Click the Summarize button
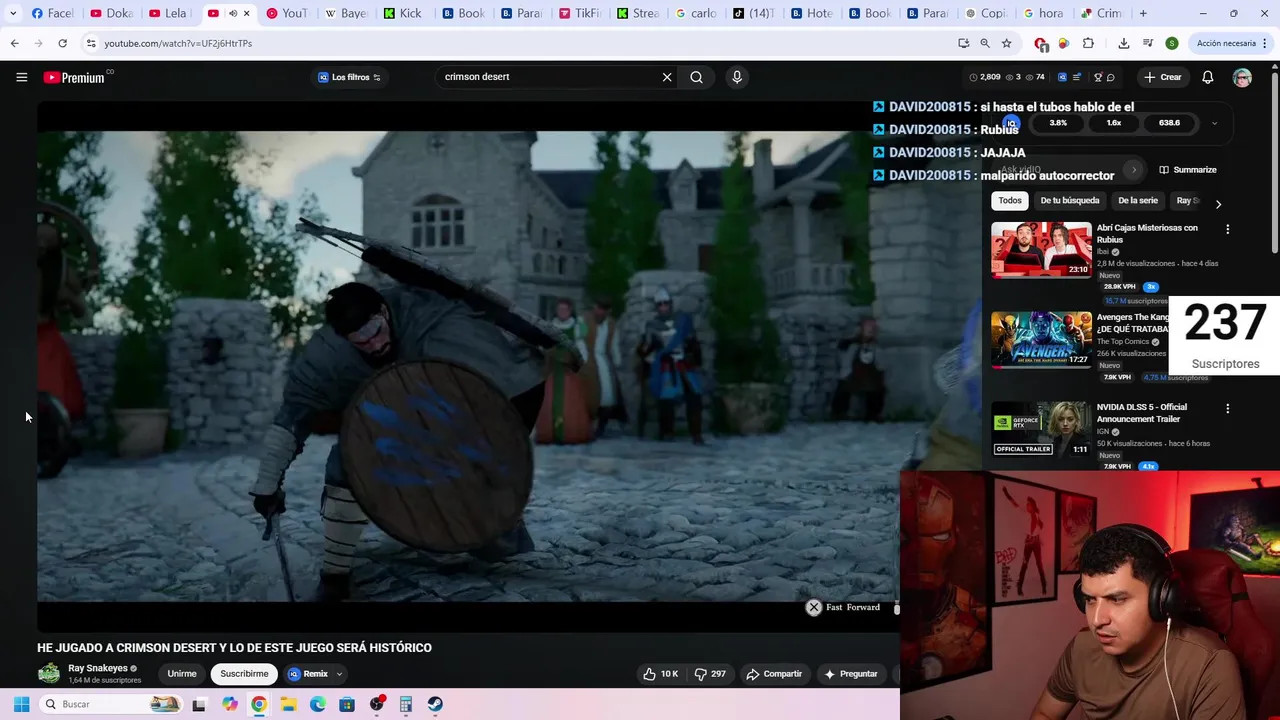The height and width of the screenshot is (720, 1280). (x=1188, y=170)
